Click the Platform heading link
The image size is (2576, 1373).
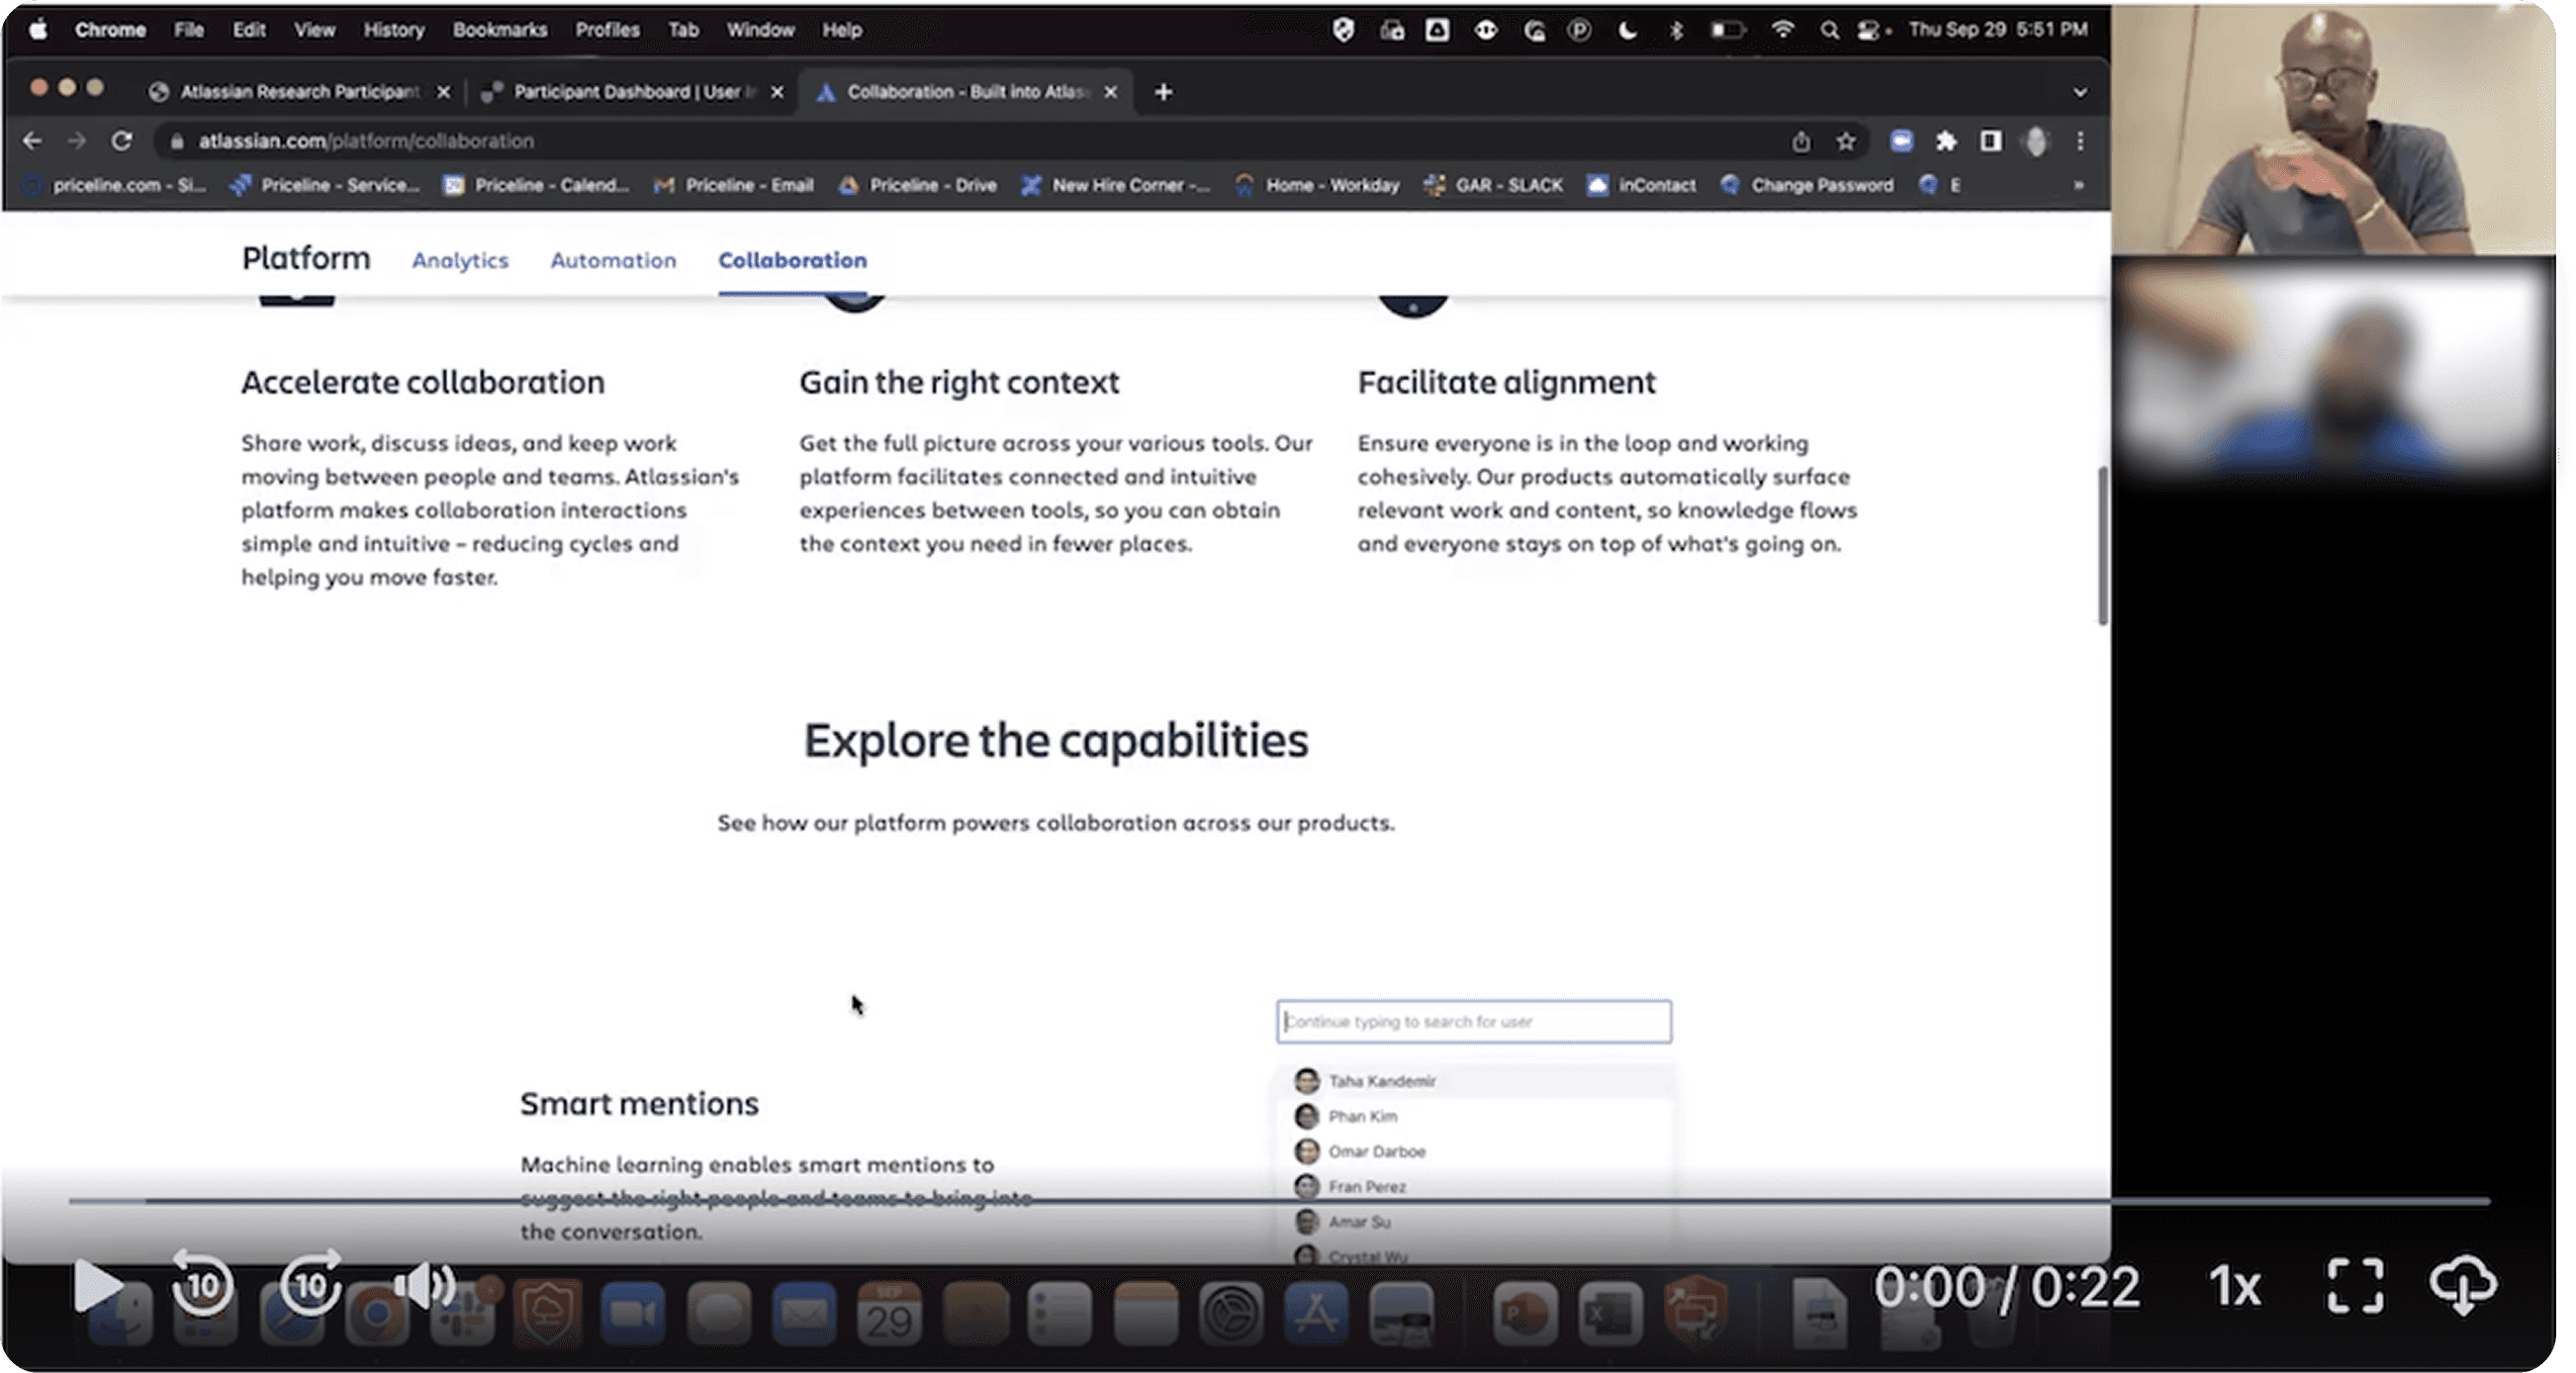pos(306,258)
